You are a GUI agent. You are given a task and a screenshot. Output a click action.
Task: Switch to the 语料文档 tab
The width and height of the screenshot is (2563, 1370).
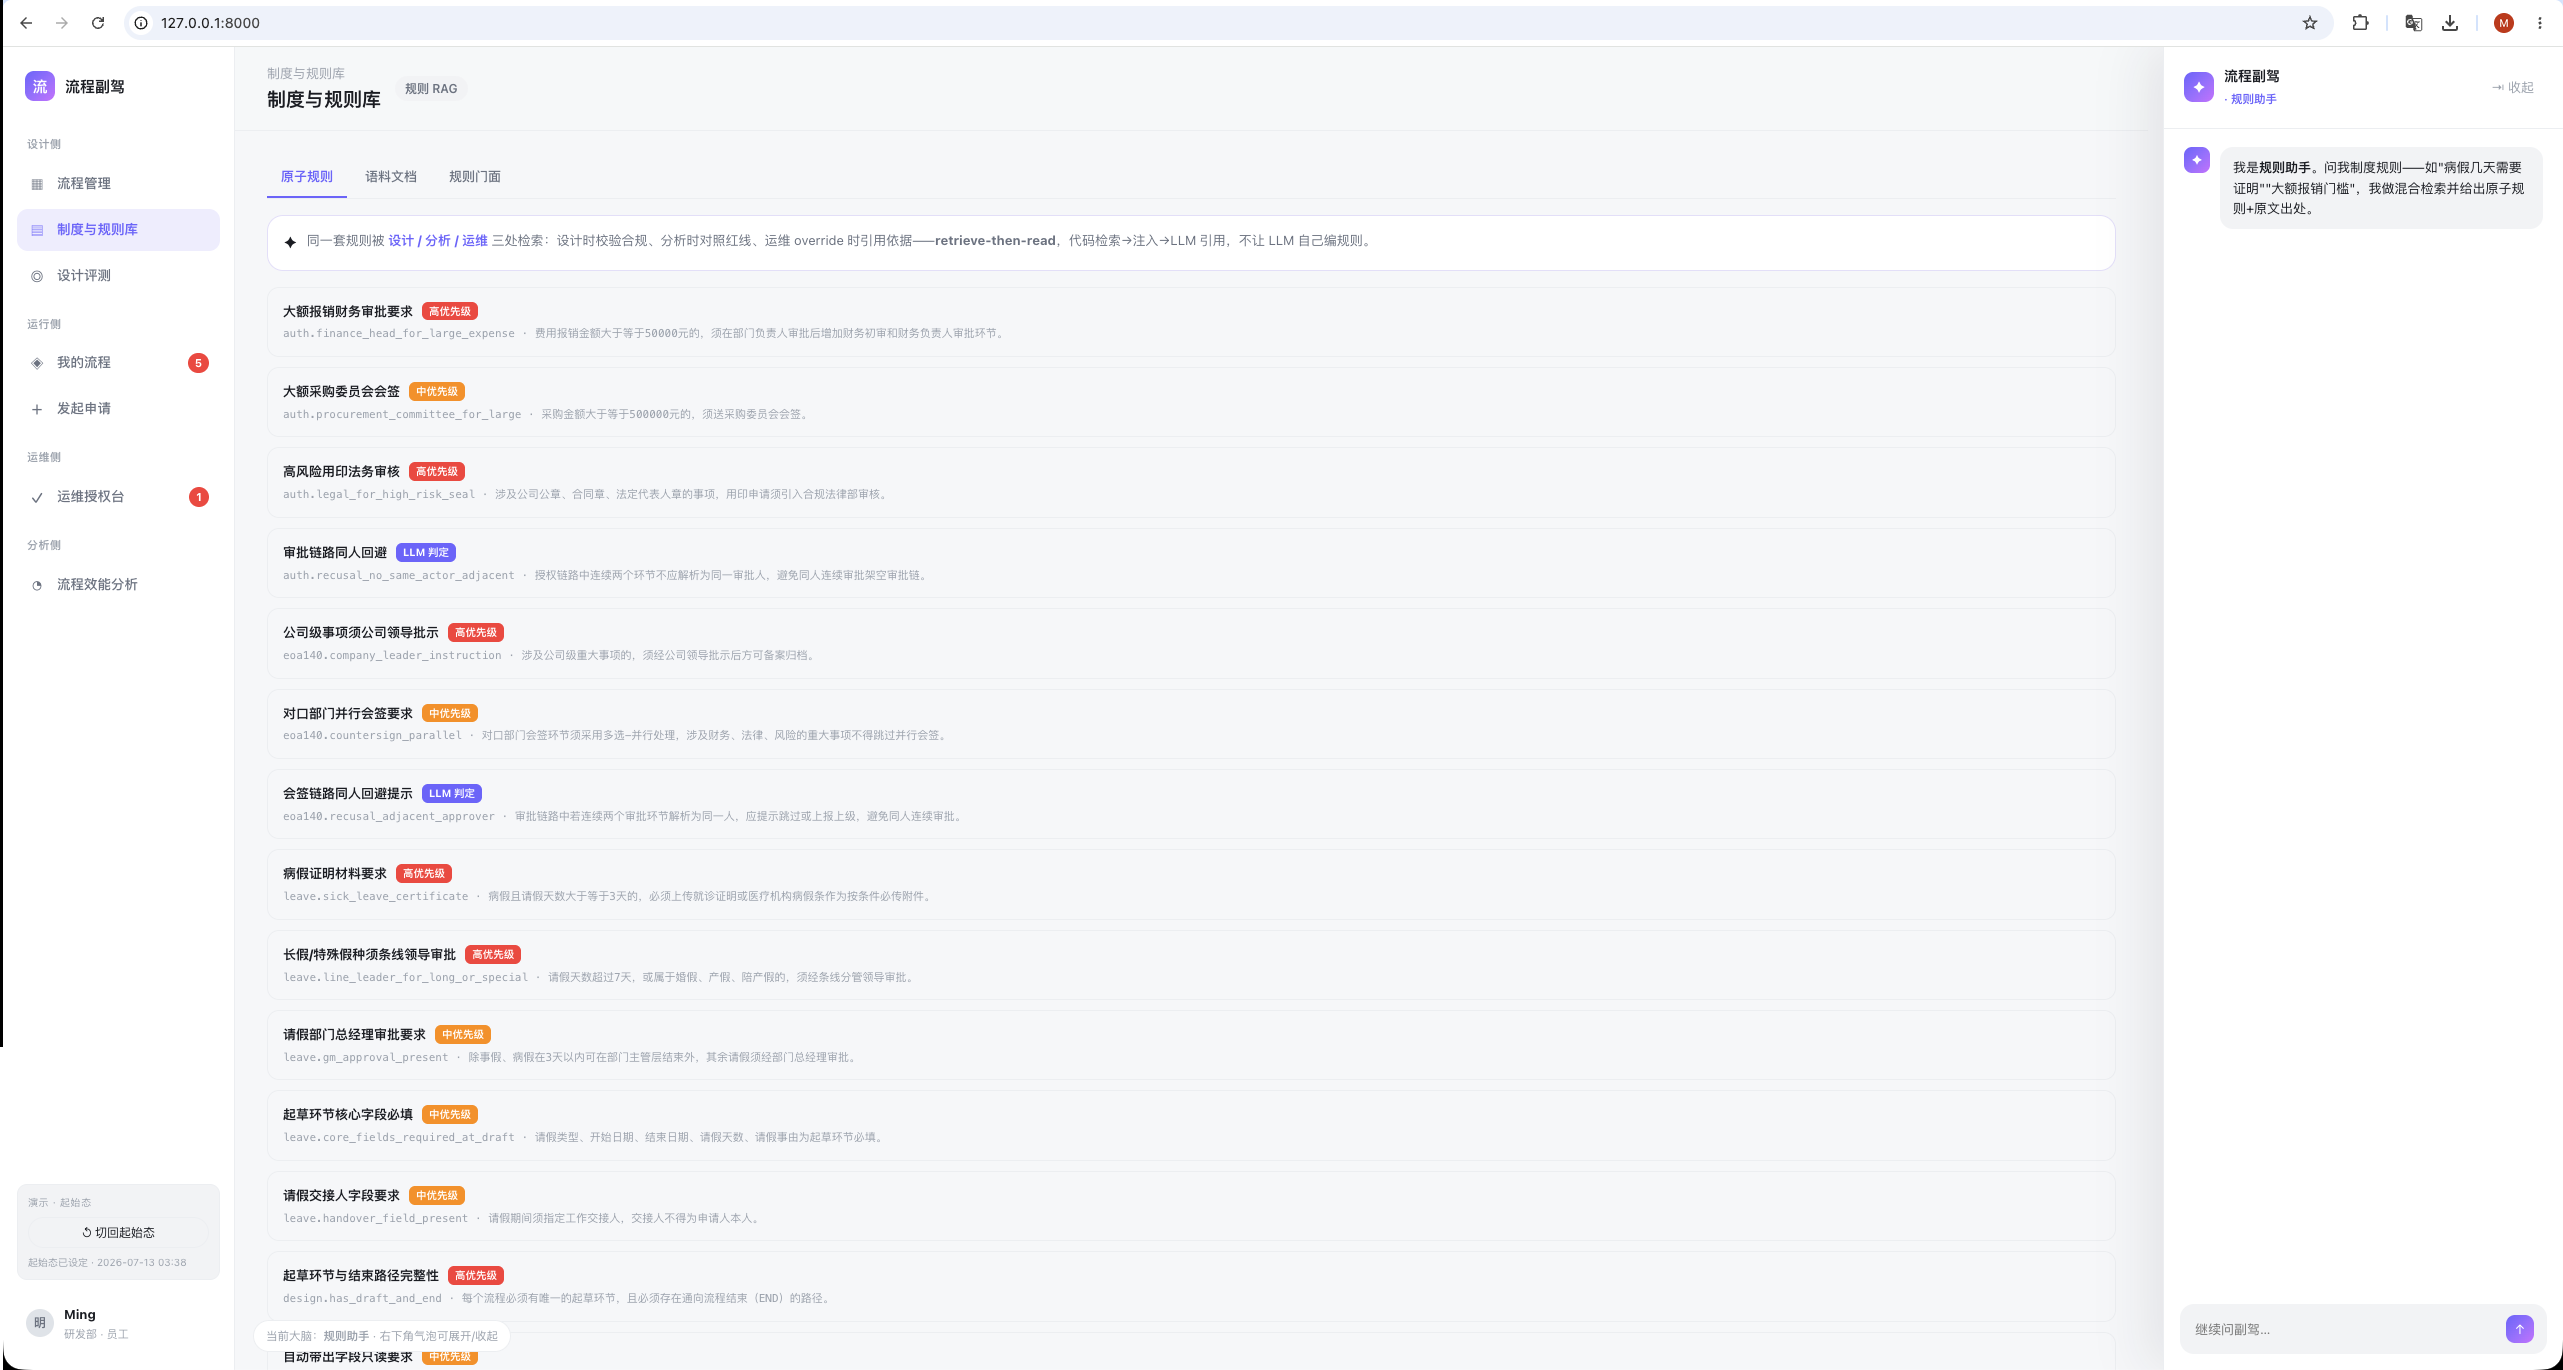390,177
